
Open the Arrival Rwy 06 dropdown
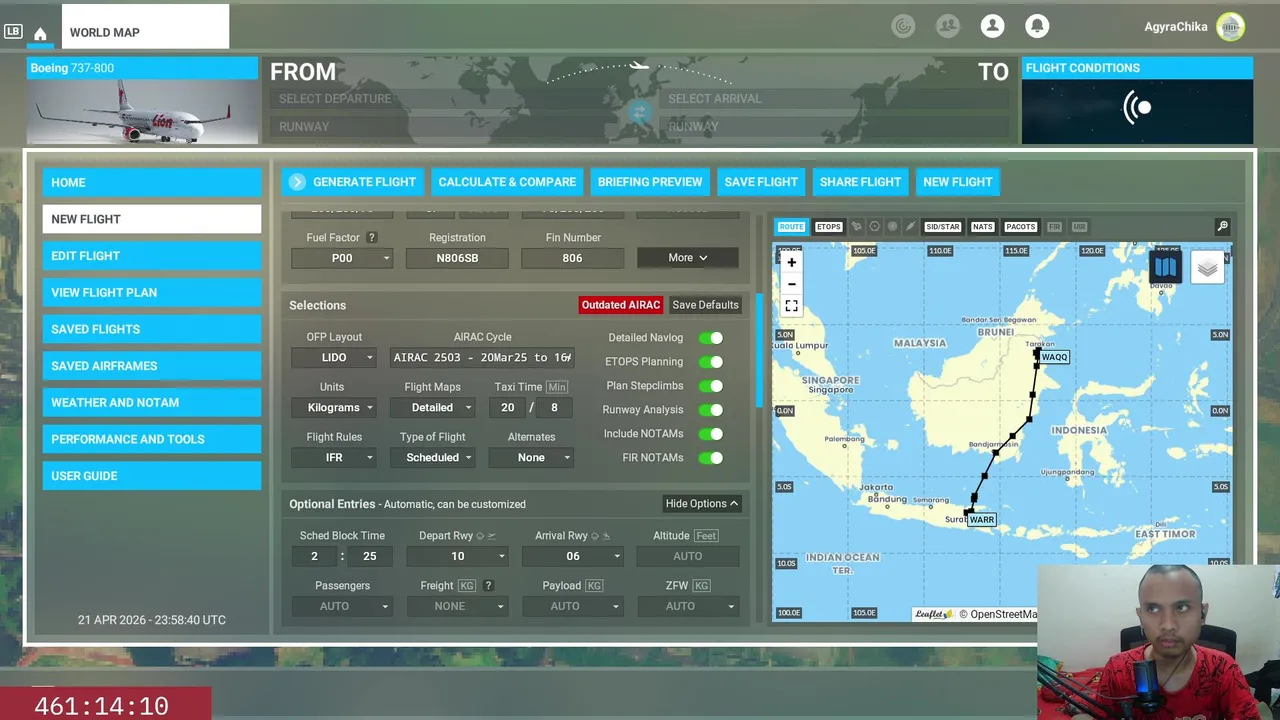point(572,556)
